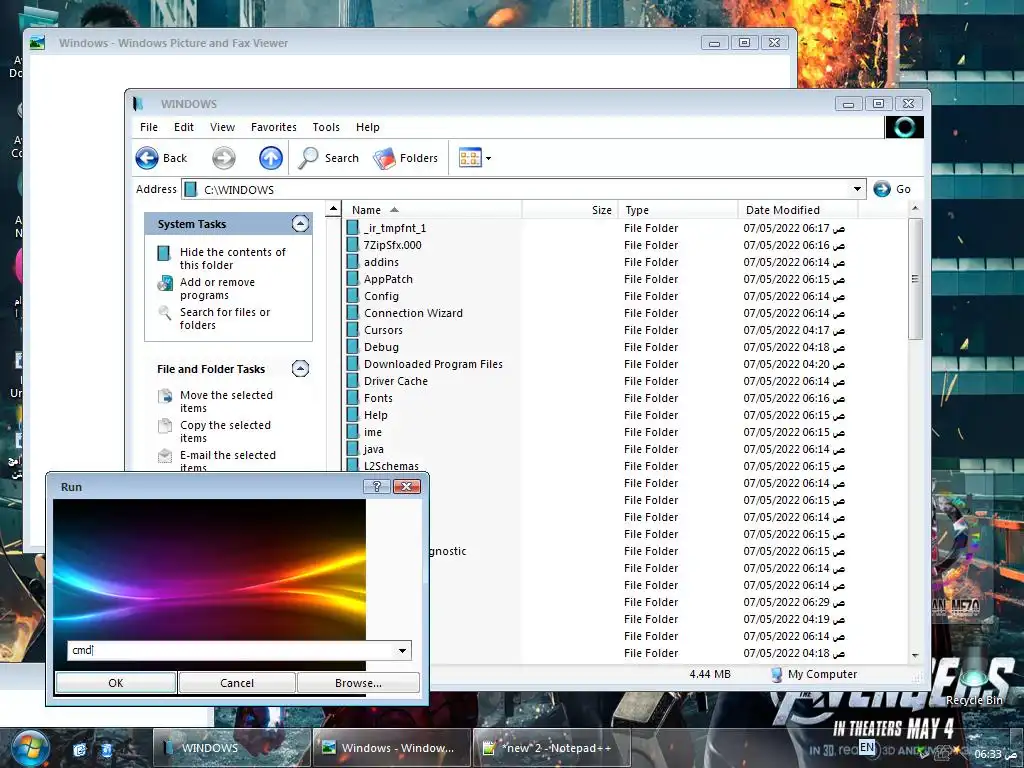Select the L2Schemas folder name
Screen dimensions: 1024x768
pos(391,466)
